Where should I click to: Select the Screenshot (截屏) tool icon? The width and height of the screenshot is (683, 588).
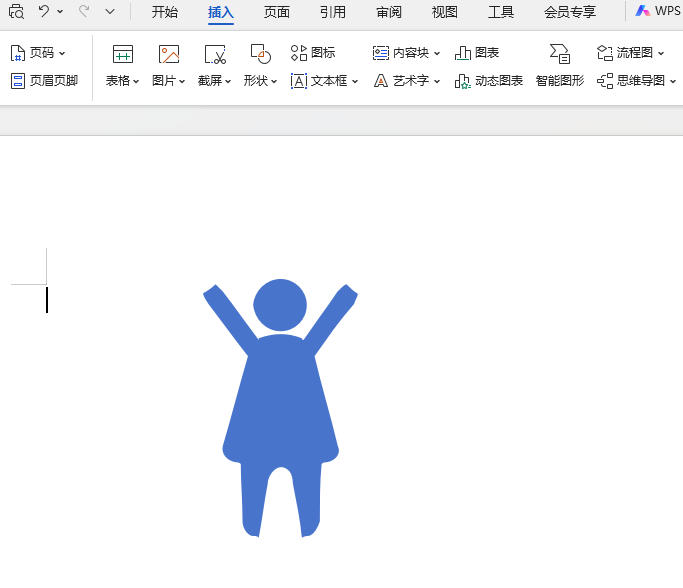(x=214, y=55)
